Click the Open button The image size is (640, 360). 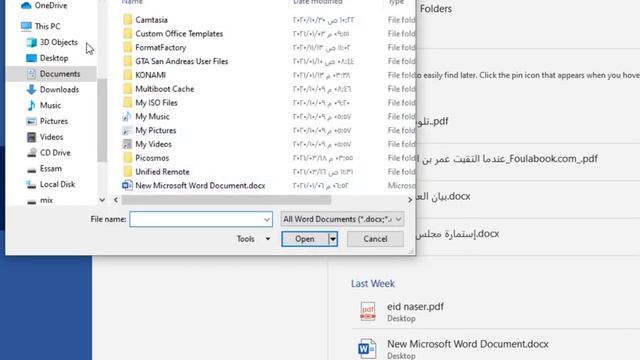click(304, 239)
